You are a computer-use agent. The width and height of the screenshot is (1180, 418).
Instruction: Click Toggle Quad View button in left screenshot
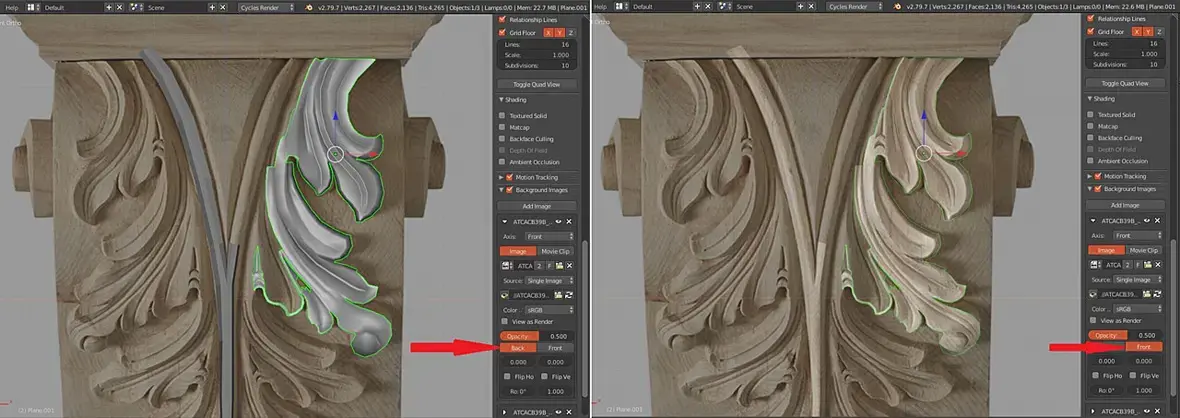[537, 84]
